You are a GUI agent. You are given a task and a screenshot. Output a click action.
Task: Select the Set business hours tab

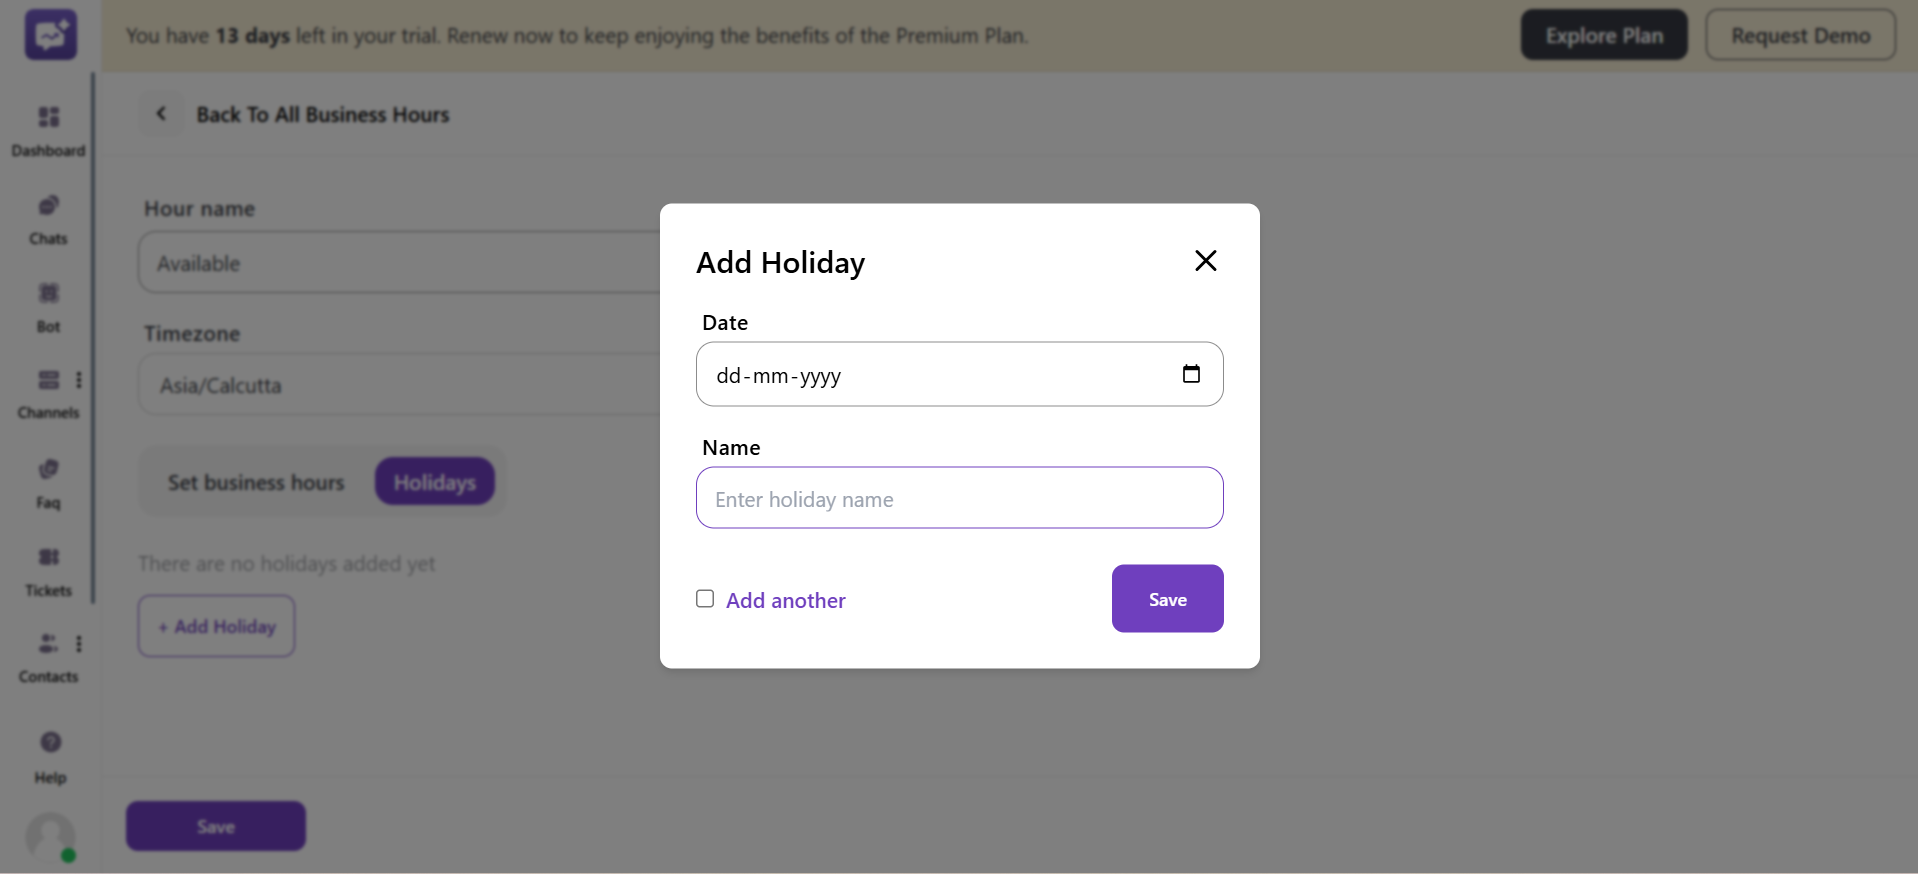click(255, 481)
